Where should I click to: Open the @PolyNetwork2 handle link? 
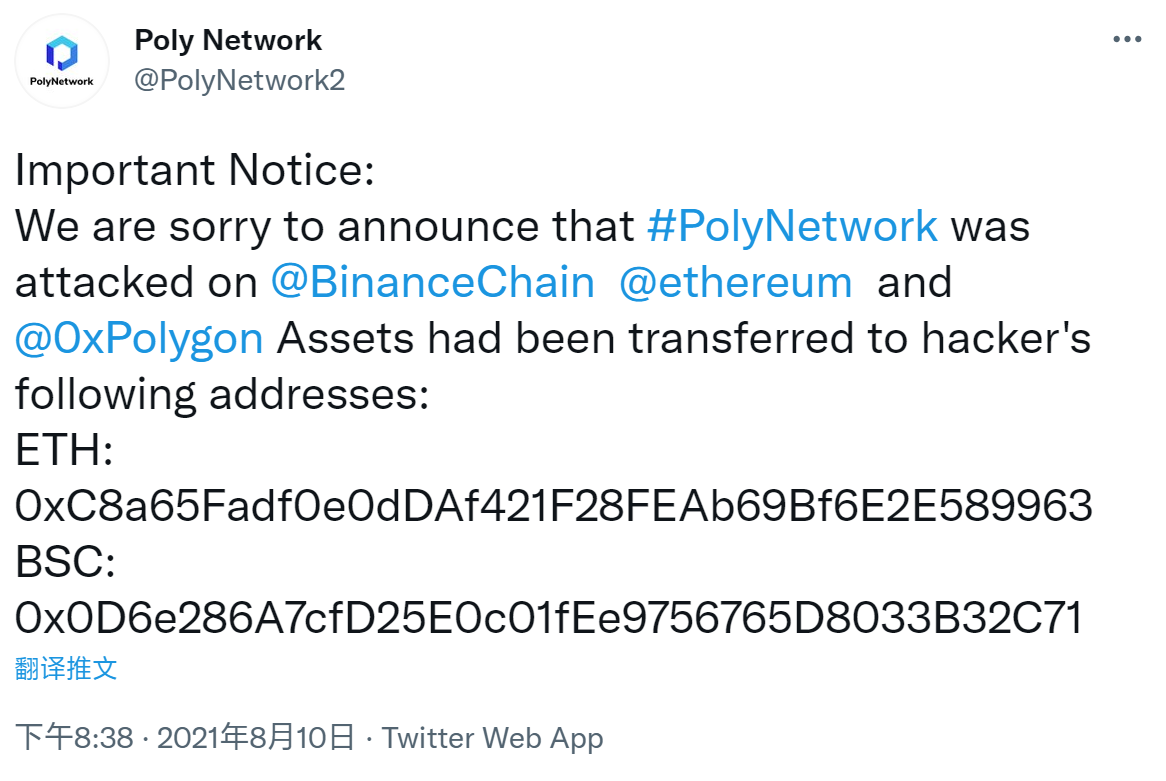(x=239, y=80)
